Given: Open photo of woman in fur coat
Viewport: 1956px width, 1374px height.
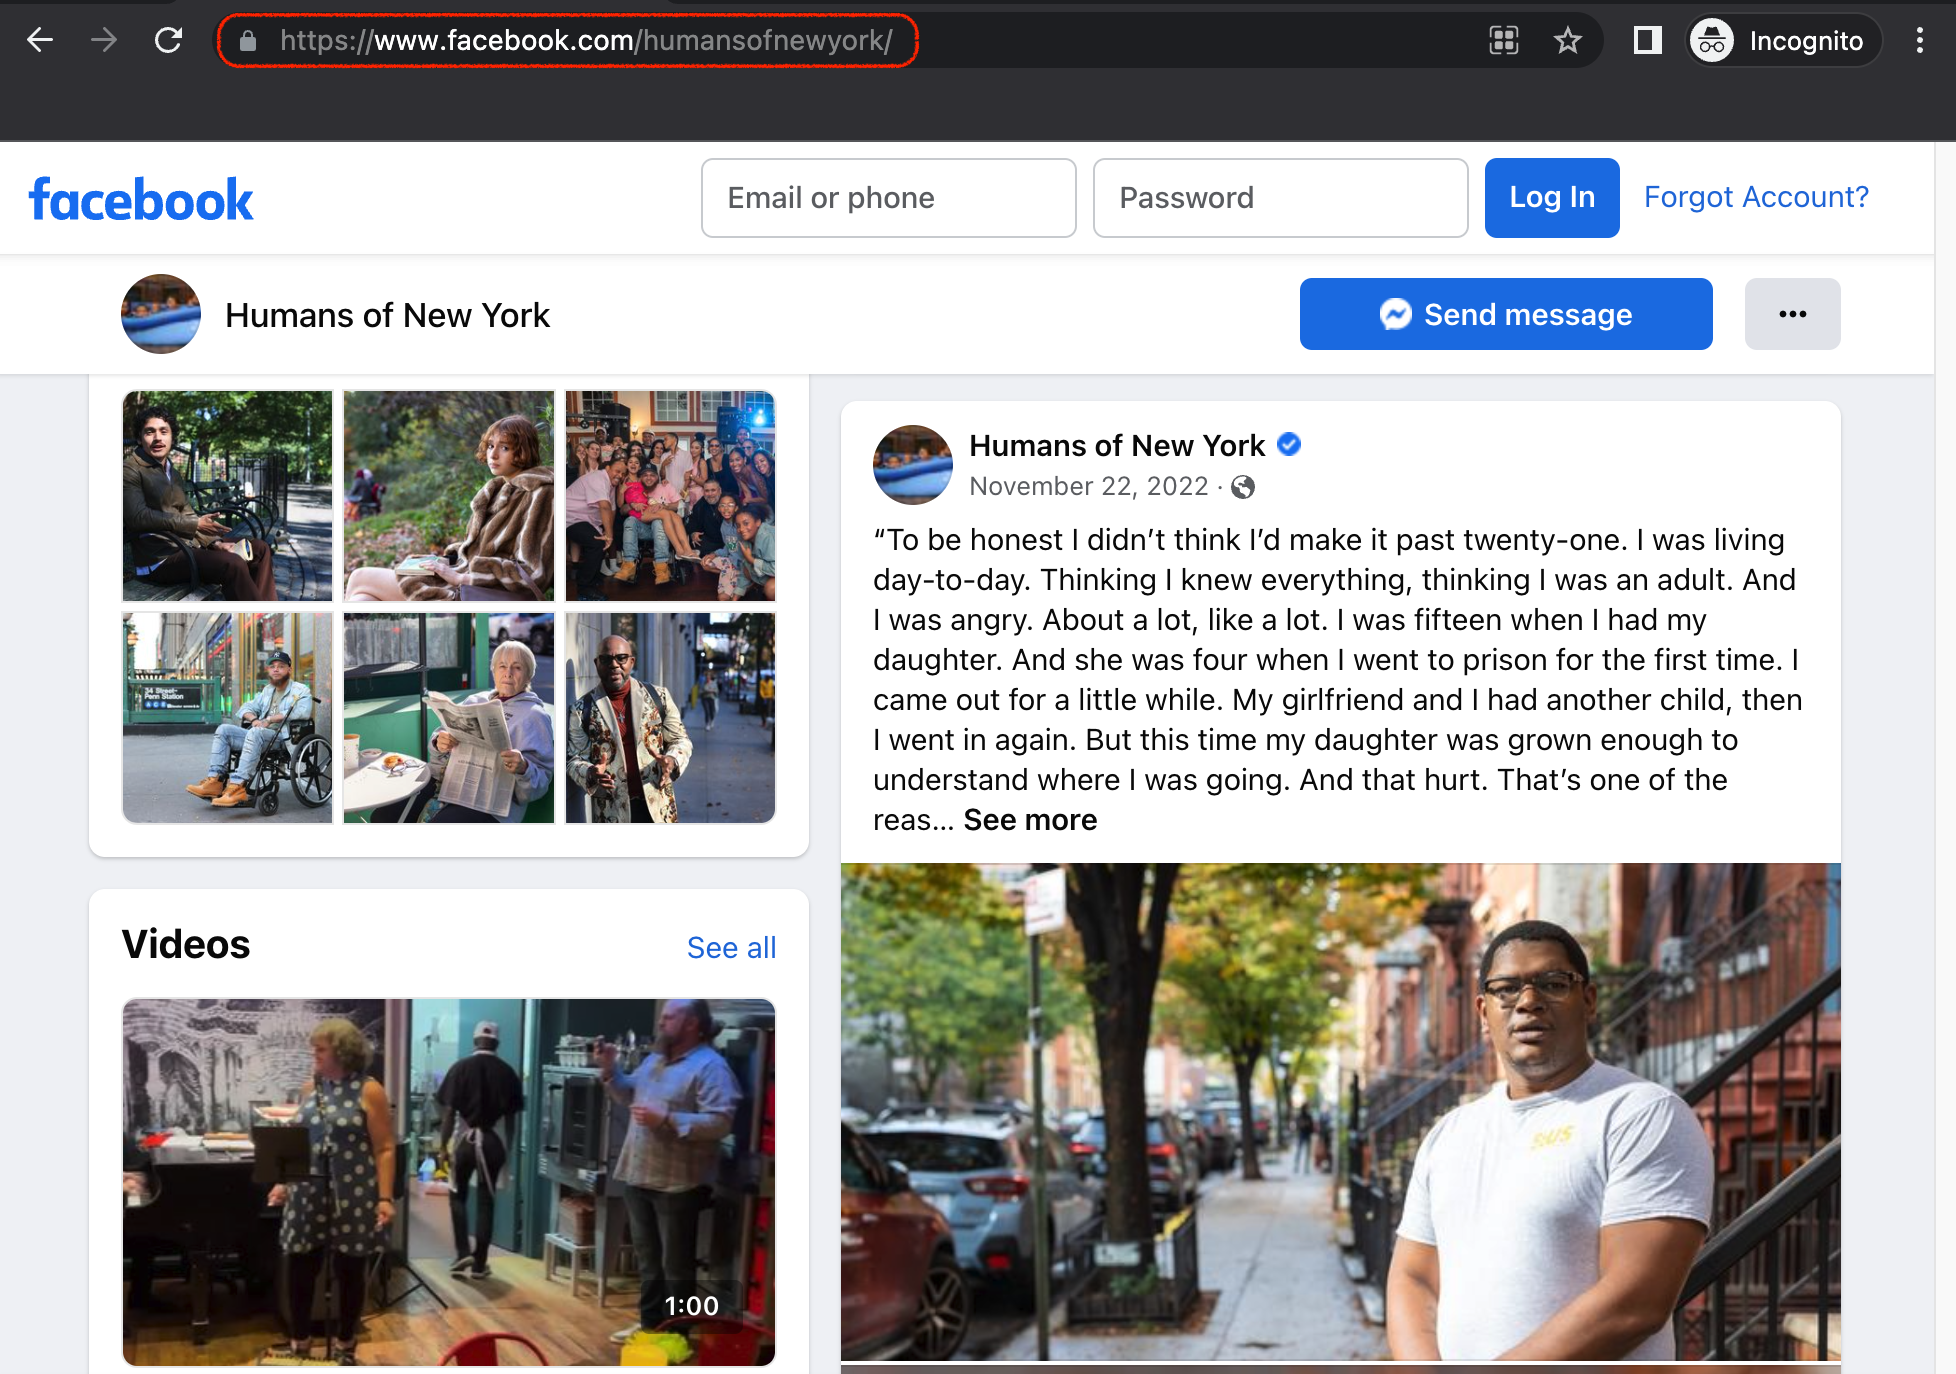Looking at the screenshot, I should tap(449, 496).
